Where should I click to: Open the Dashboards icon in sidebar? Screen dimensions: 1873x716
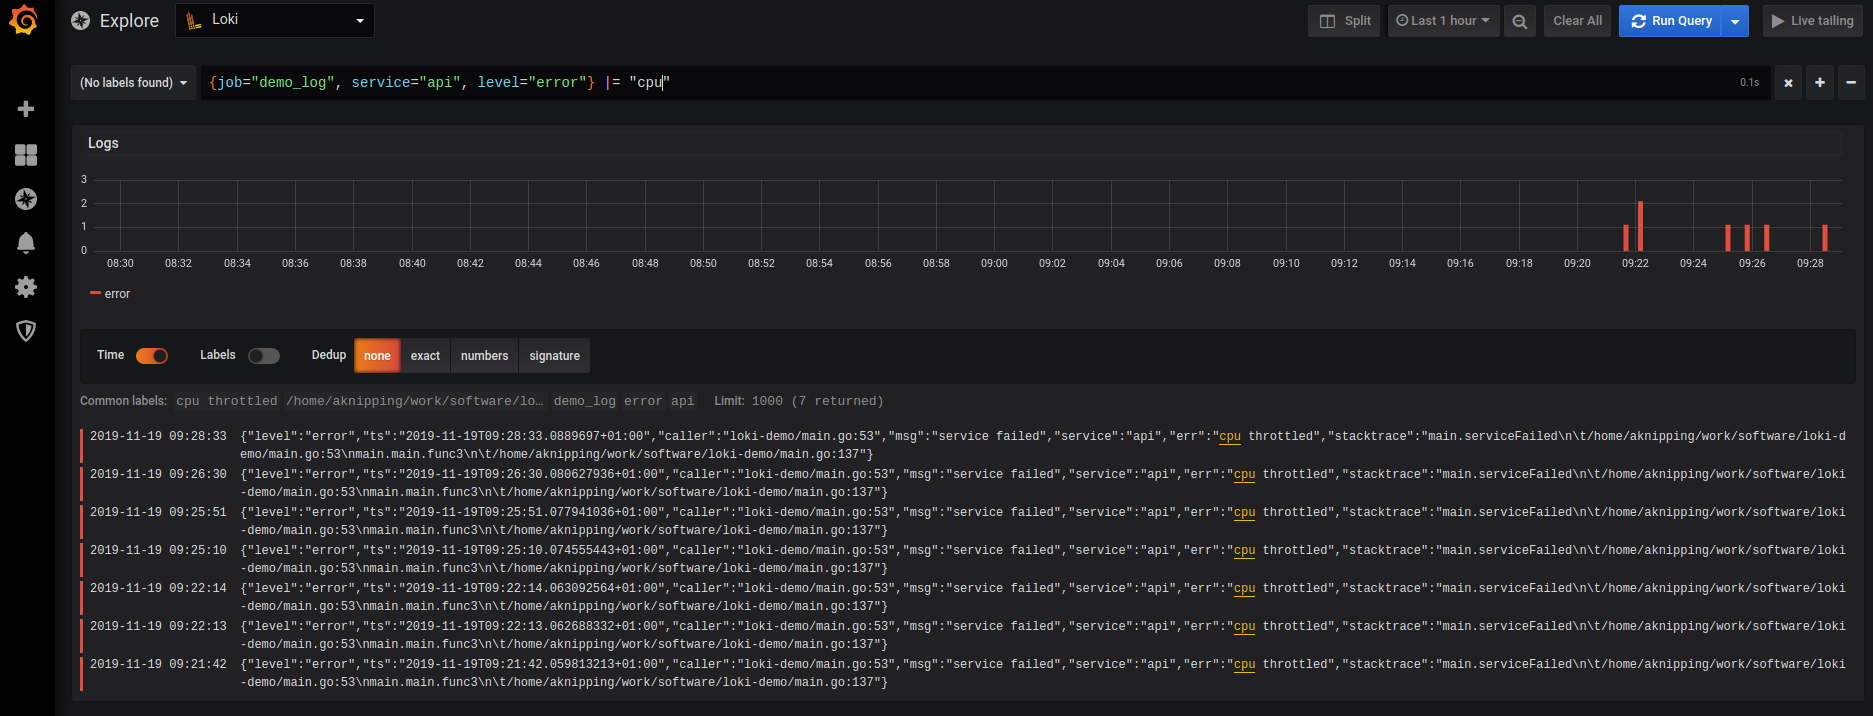coord(26,154)
